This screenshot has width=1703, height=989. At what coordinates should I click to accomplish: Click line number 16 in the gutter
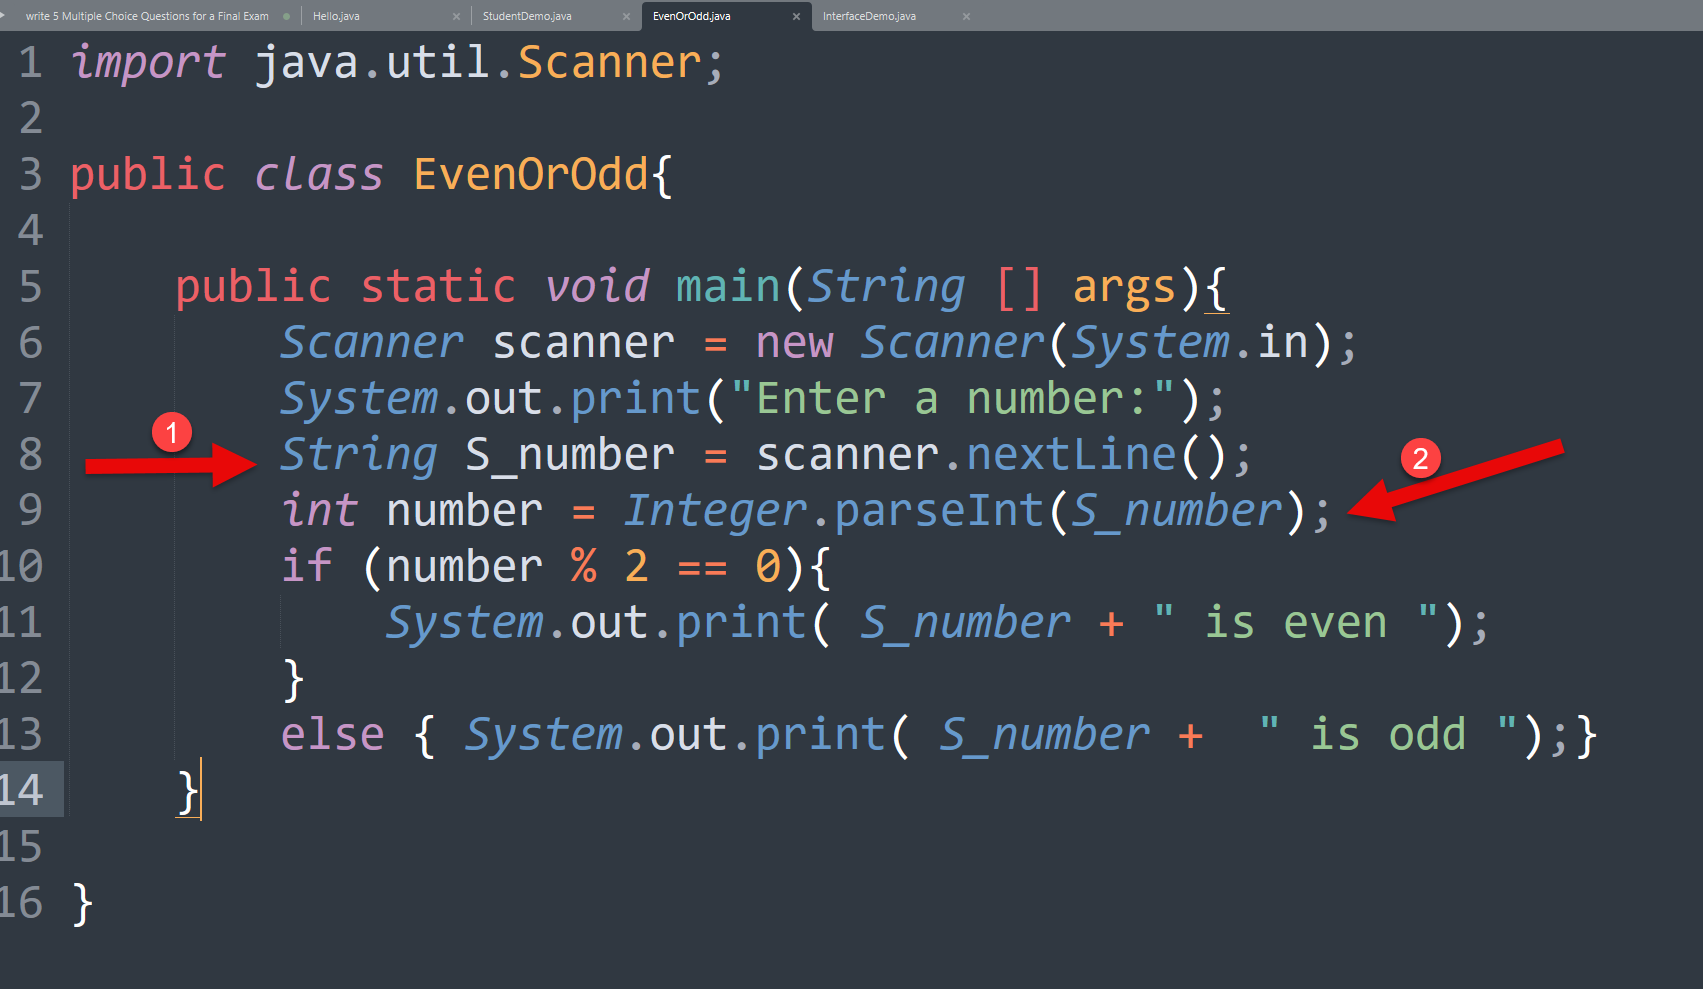(22, 902)
